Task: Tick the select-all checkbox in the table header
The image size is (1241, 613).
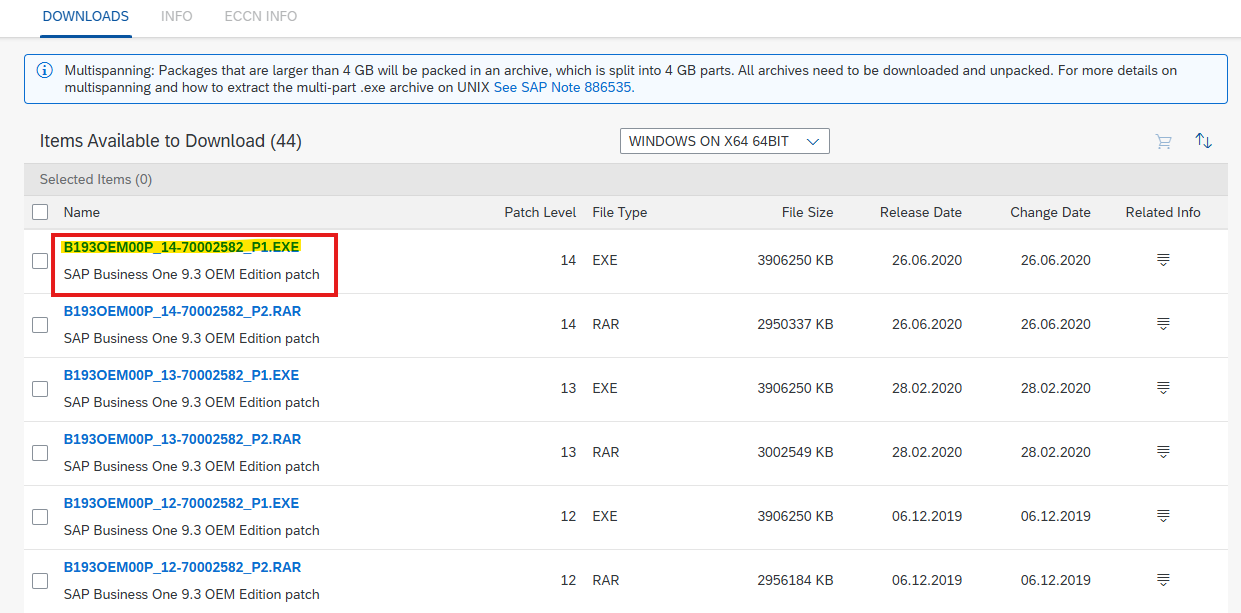Action: point(40,212)
